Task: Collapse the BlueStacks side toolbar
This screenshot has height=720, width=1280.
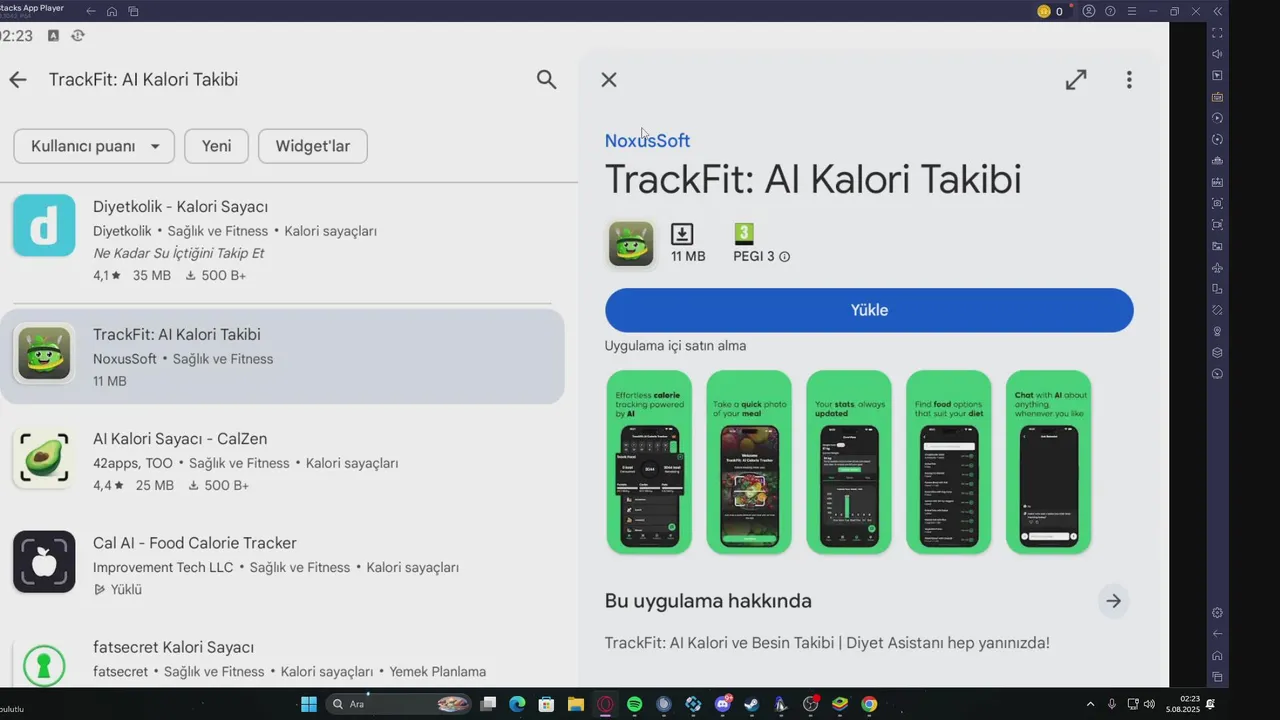Action: point(1217,11)
